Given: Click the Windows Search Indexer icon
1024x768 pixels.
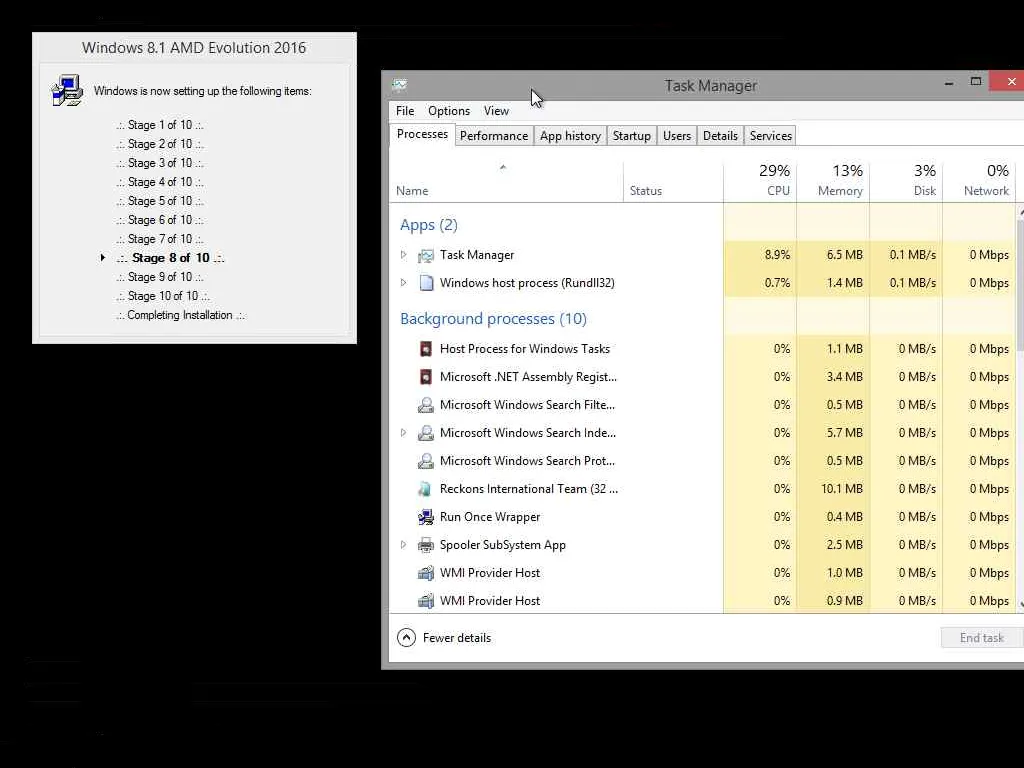Looking at the screenshot, I should [x=426, y=433].
